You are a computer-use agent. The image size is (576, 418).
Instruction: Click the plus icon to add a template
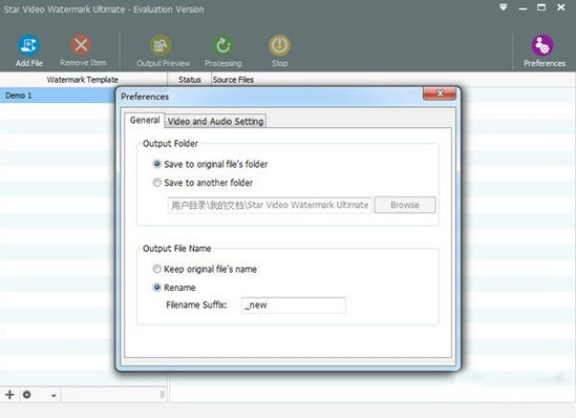pyautogui.click(x=10, y=395)
